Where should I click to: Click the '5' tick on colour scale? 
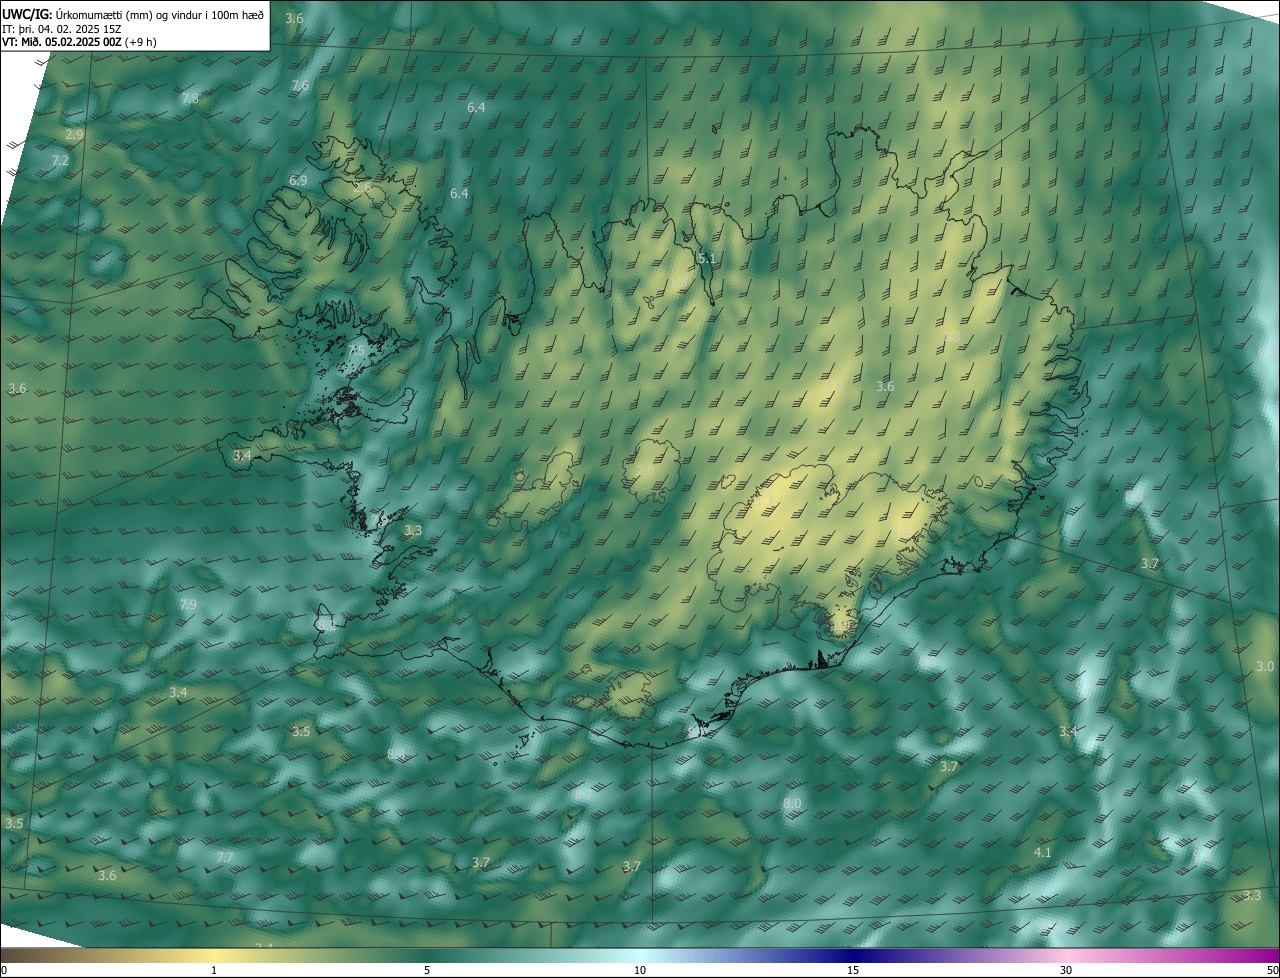pyautogui.click(x=427, y=970)
